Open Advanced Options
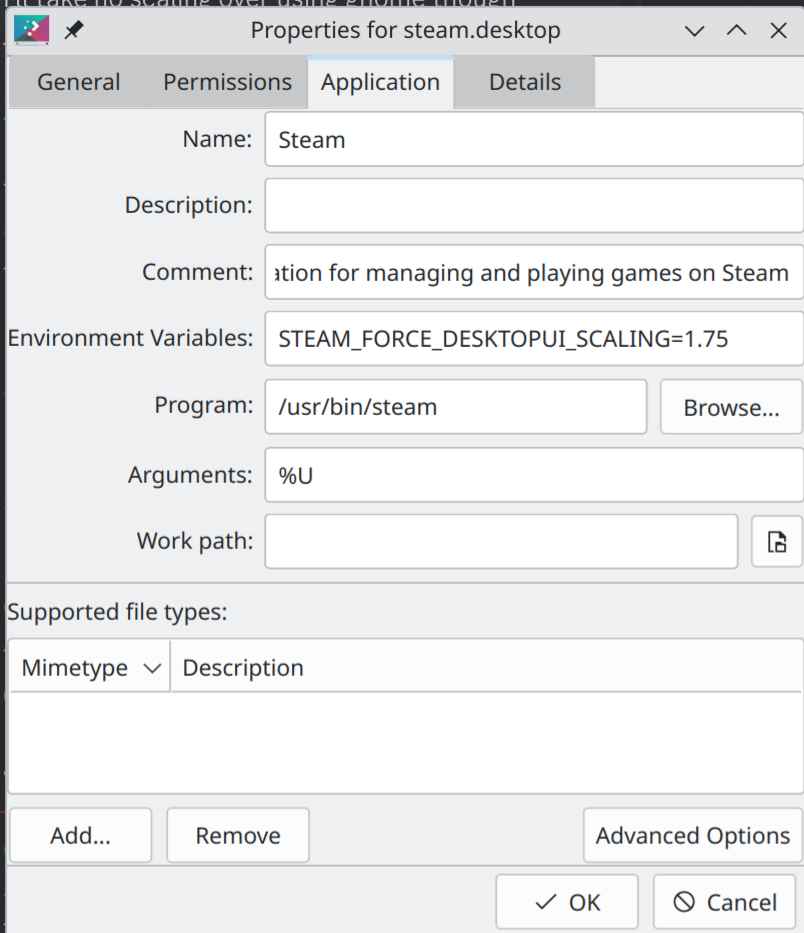This screenshot has width=804, height=933. pyautogui.click(x=692, y=835)
